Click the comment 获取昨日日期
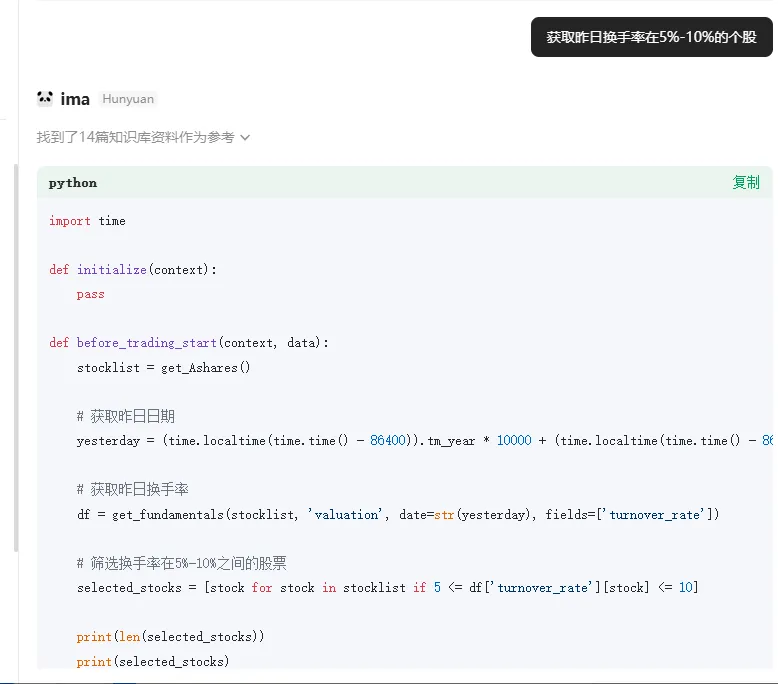This screenshot has height=684, width=778. (125, 416)
